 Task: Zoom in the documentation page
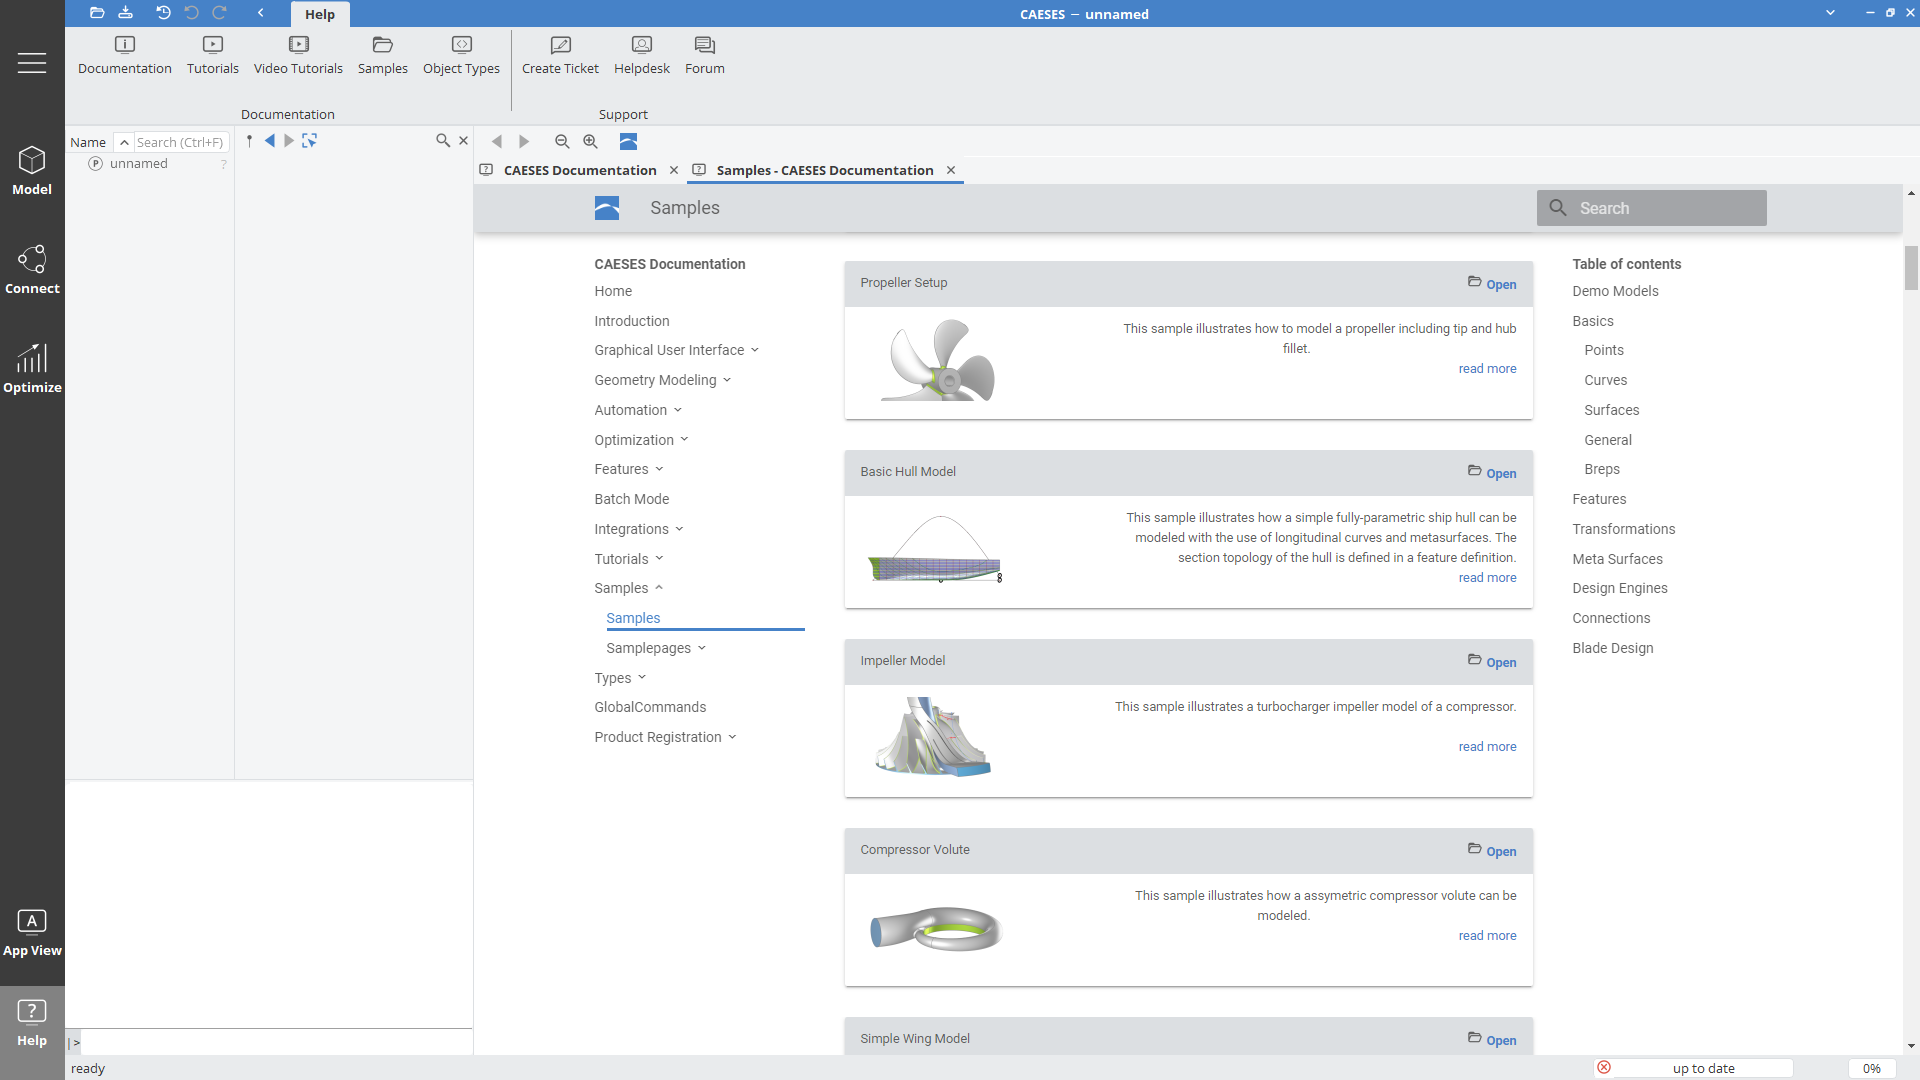point(590,142)
